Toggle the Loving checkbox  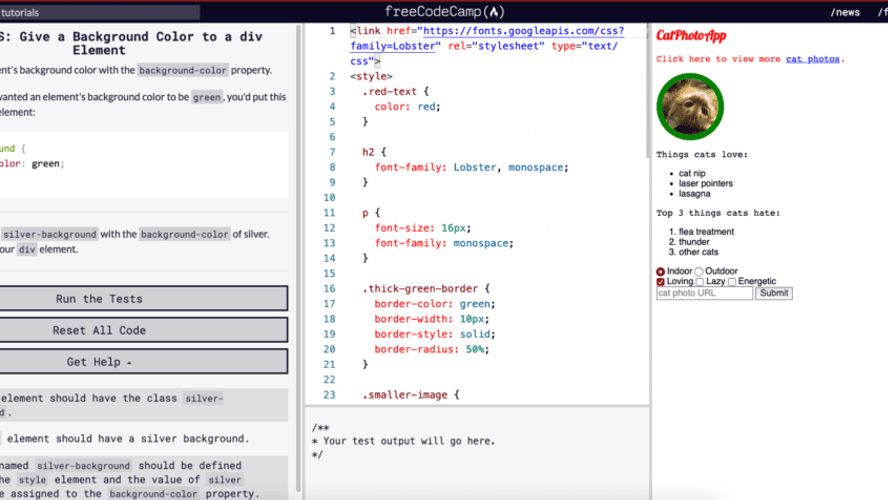pyautogui.click(x=660, y=282)
